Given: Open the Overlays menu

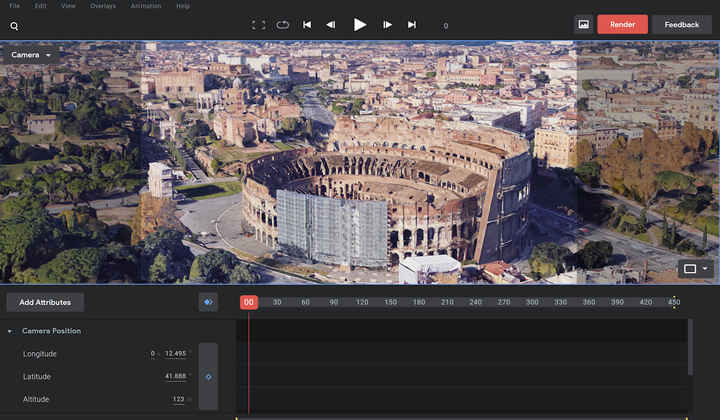Looking at the screenshot, I should coord(103,6).
